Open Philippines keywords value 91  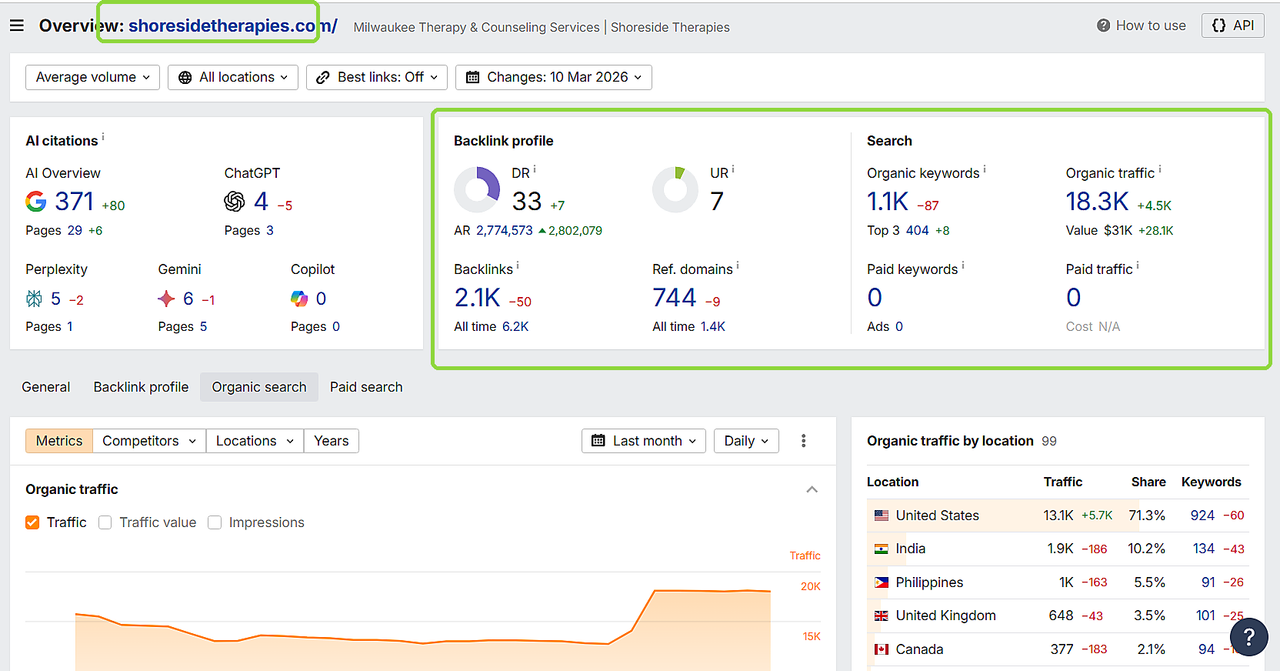pos(1208,583)
